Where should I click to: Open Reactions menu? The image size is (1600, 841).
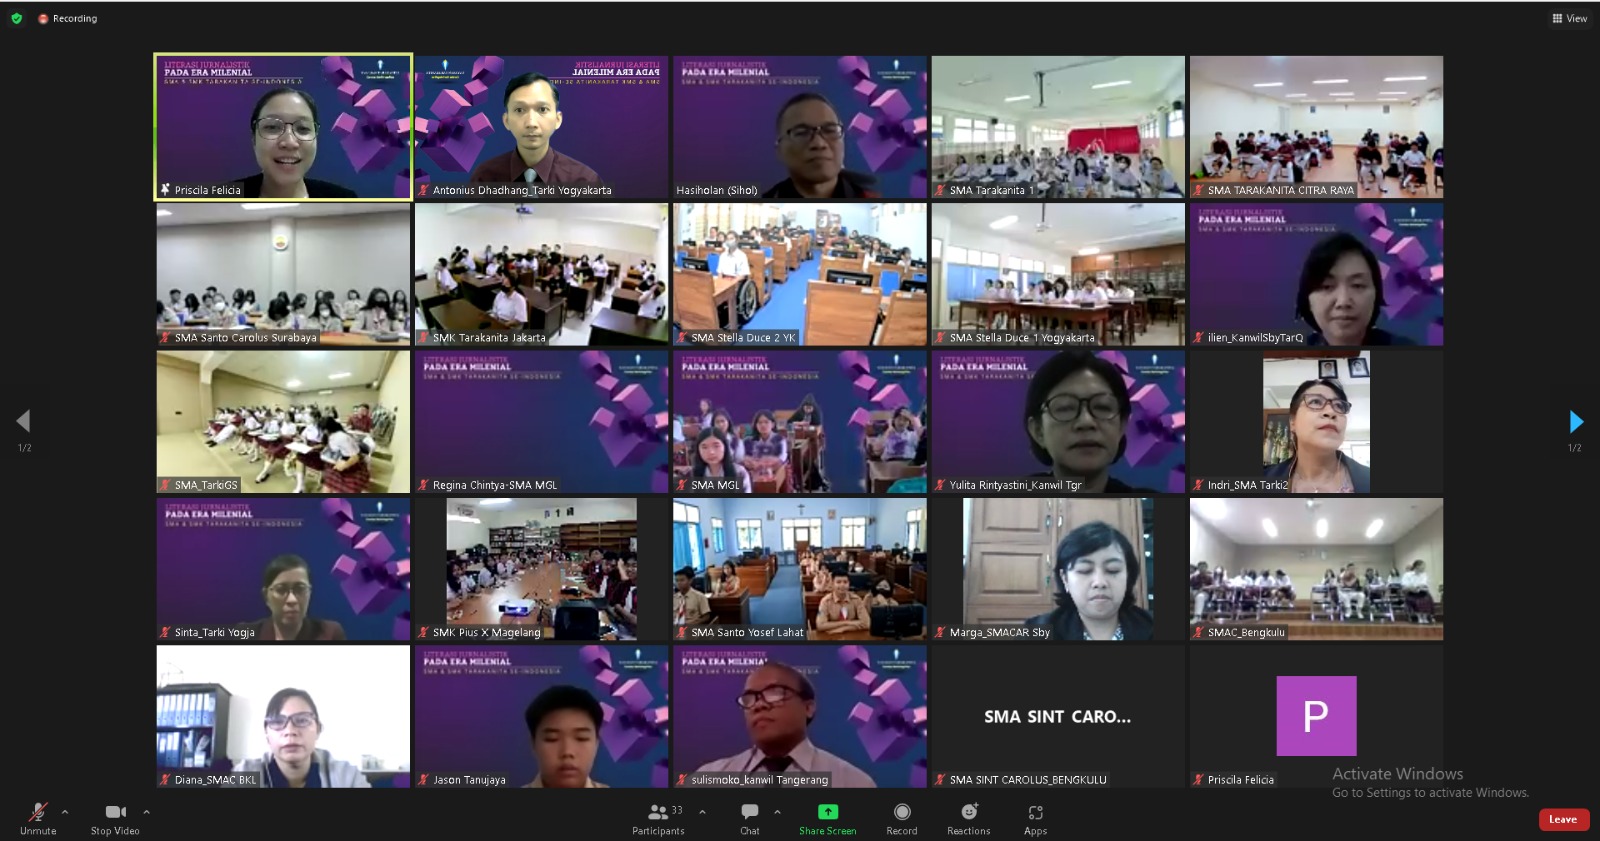click(x=968, y=813)
